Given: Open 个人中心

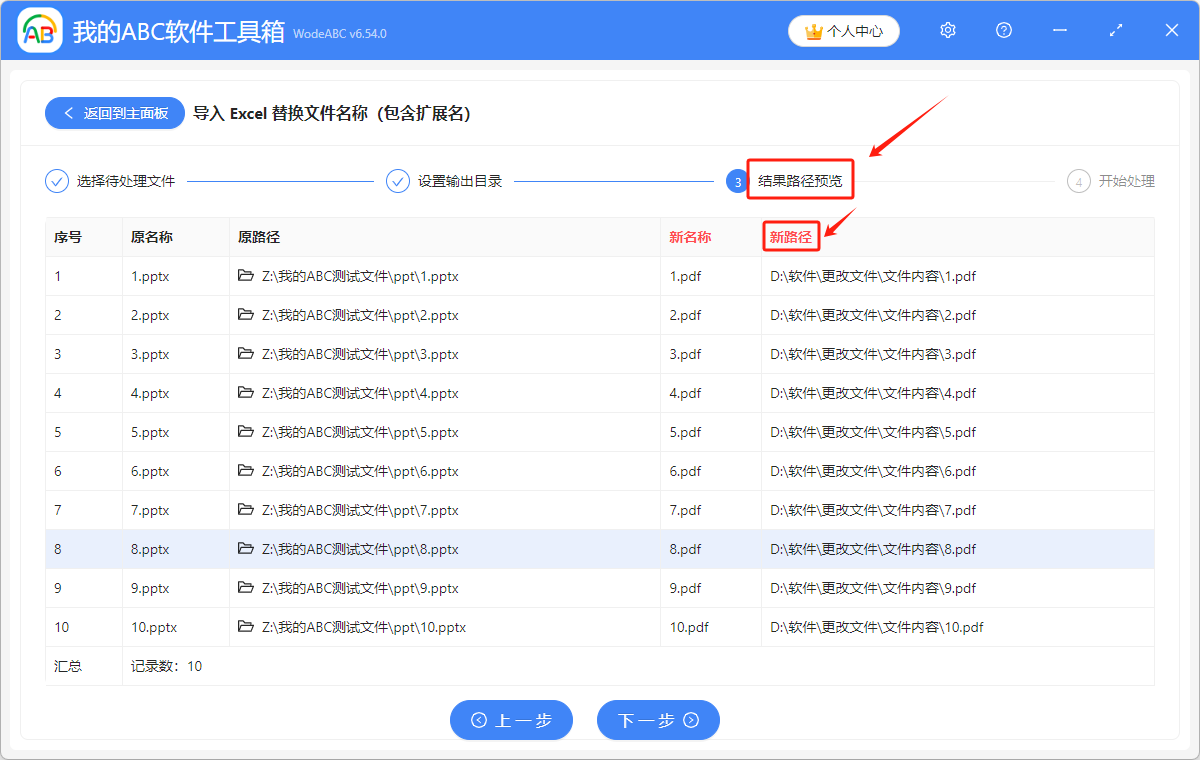Looking at the screenshot, I should [x=843, y=31].
